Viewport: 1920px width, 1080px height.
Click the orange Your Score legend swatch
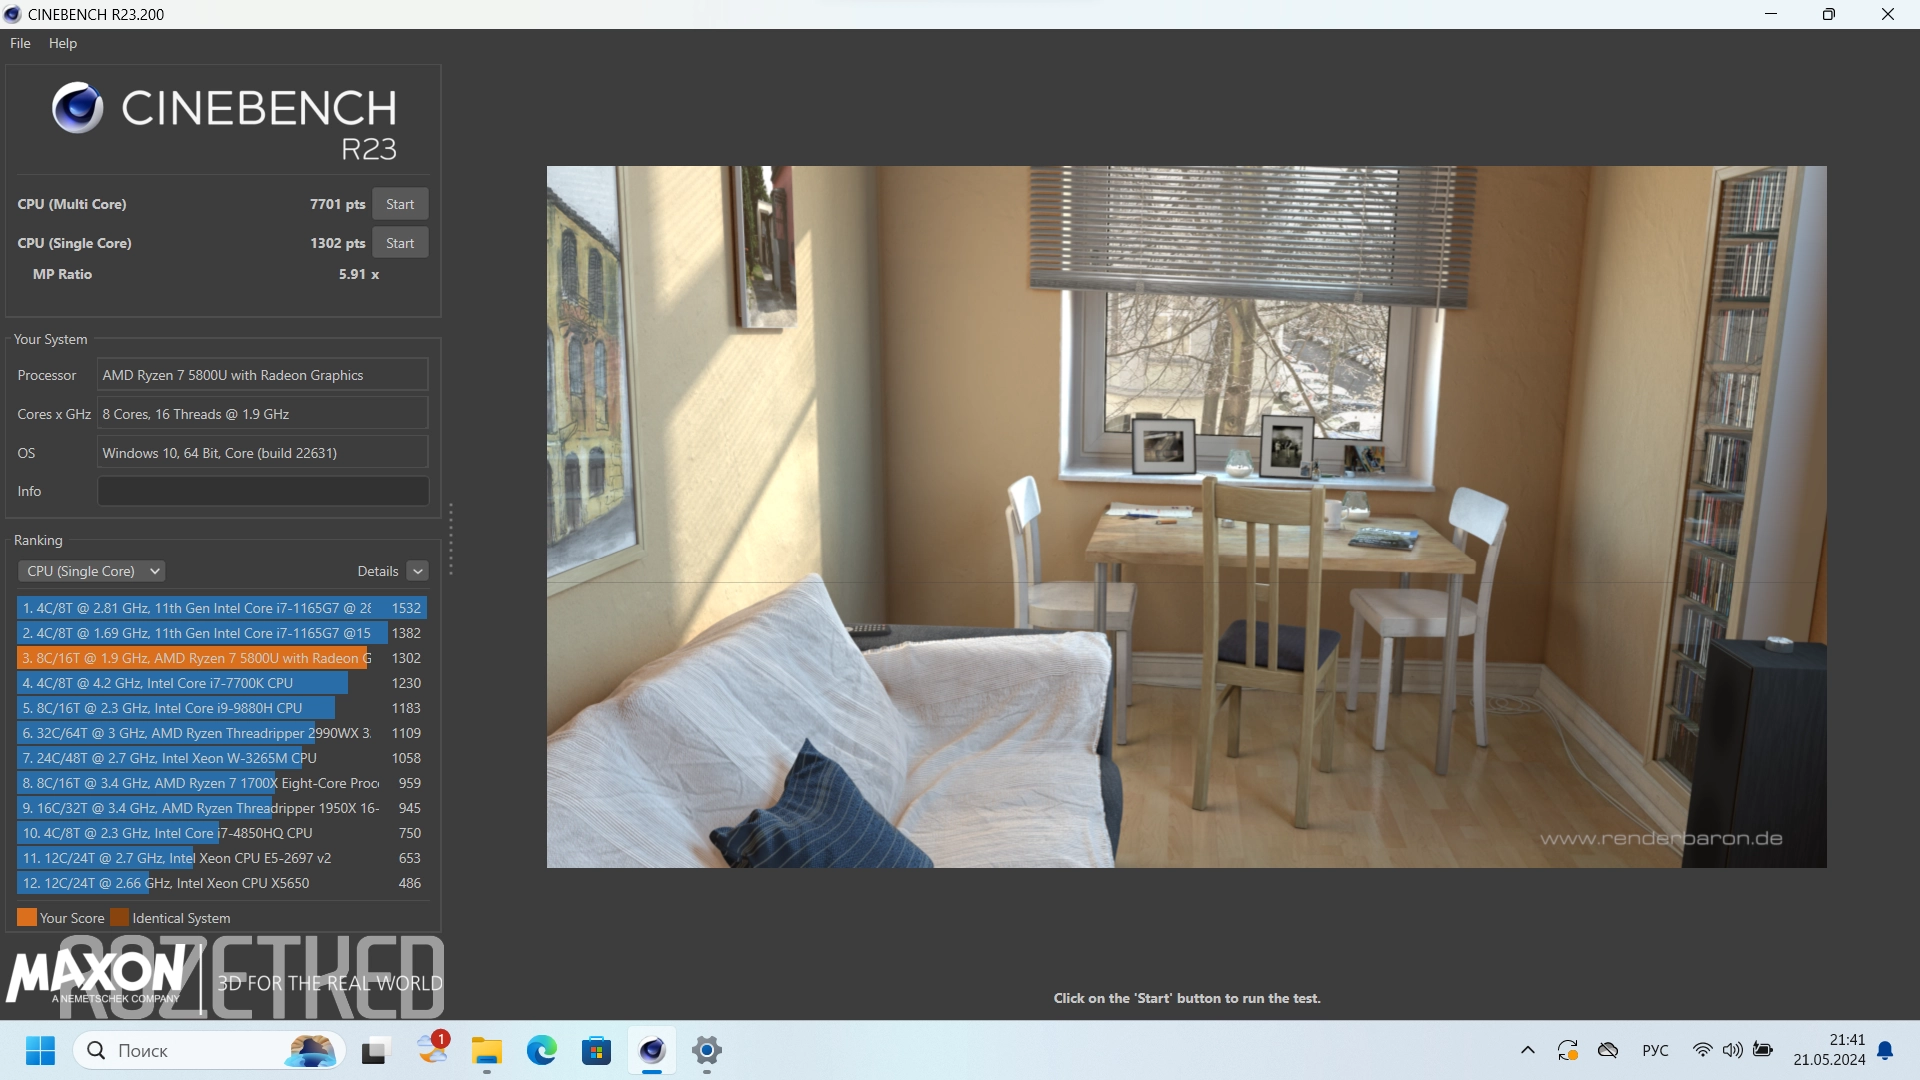[x=27, y=917]
